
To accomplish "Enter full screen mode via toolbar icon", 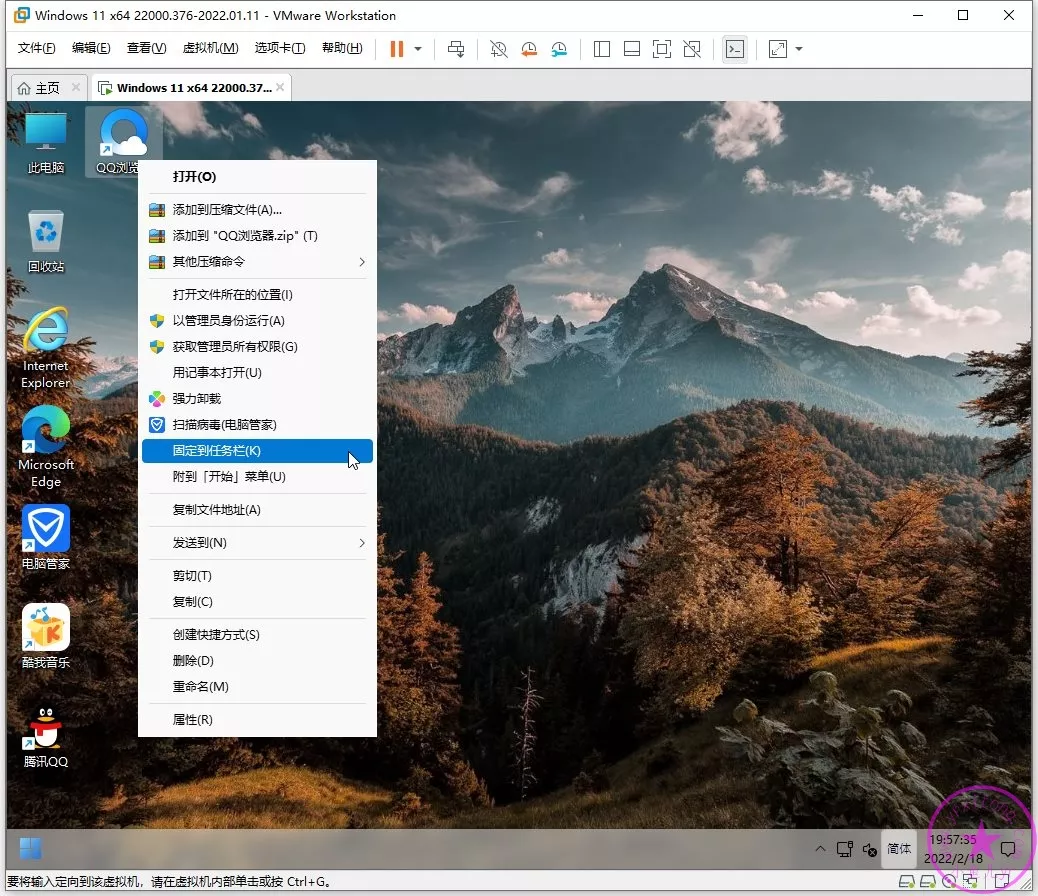I will click(x=661, y=49).
